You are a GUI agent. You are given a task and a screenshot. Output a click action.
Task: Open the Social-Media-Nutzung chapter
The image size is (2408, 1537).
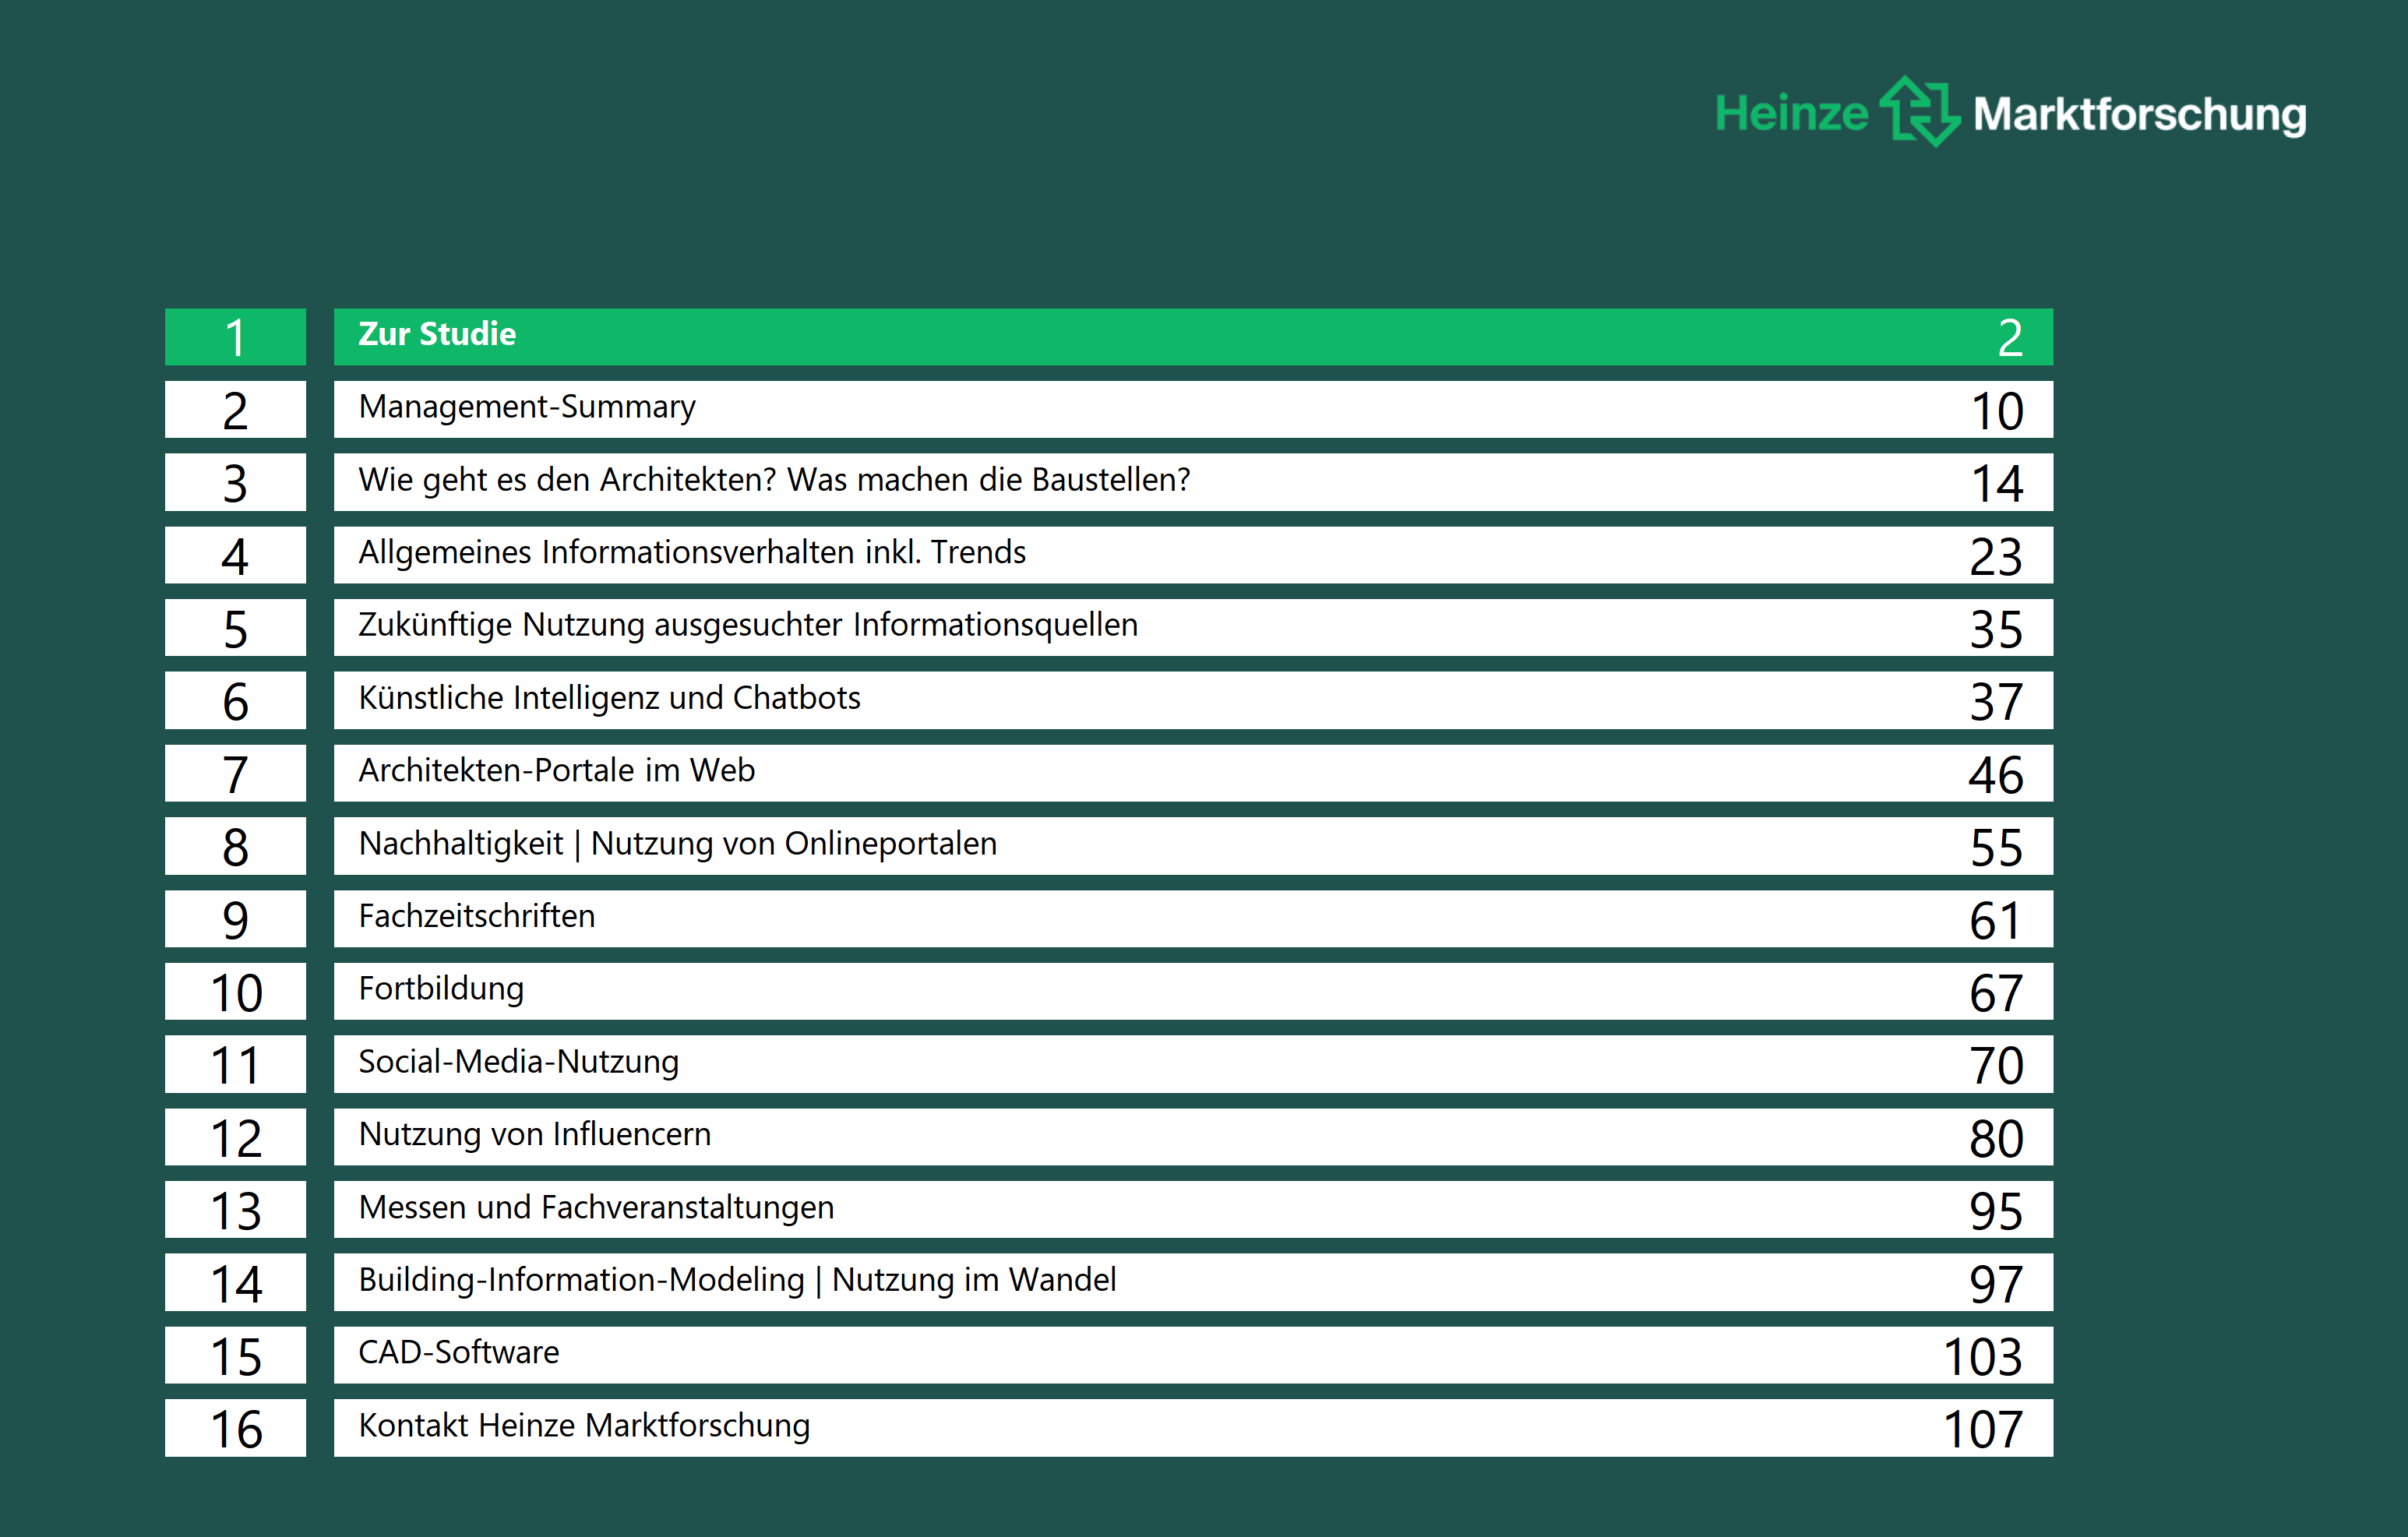[518, 1063]
